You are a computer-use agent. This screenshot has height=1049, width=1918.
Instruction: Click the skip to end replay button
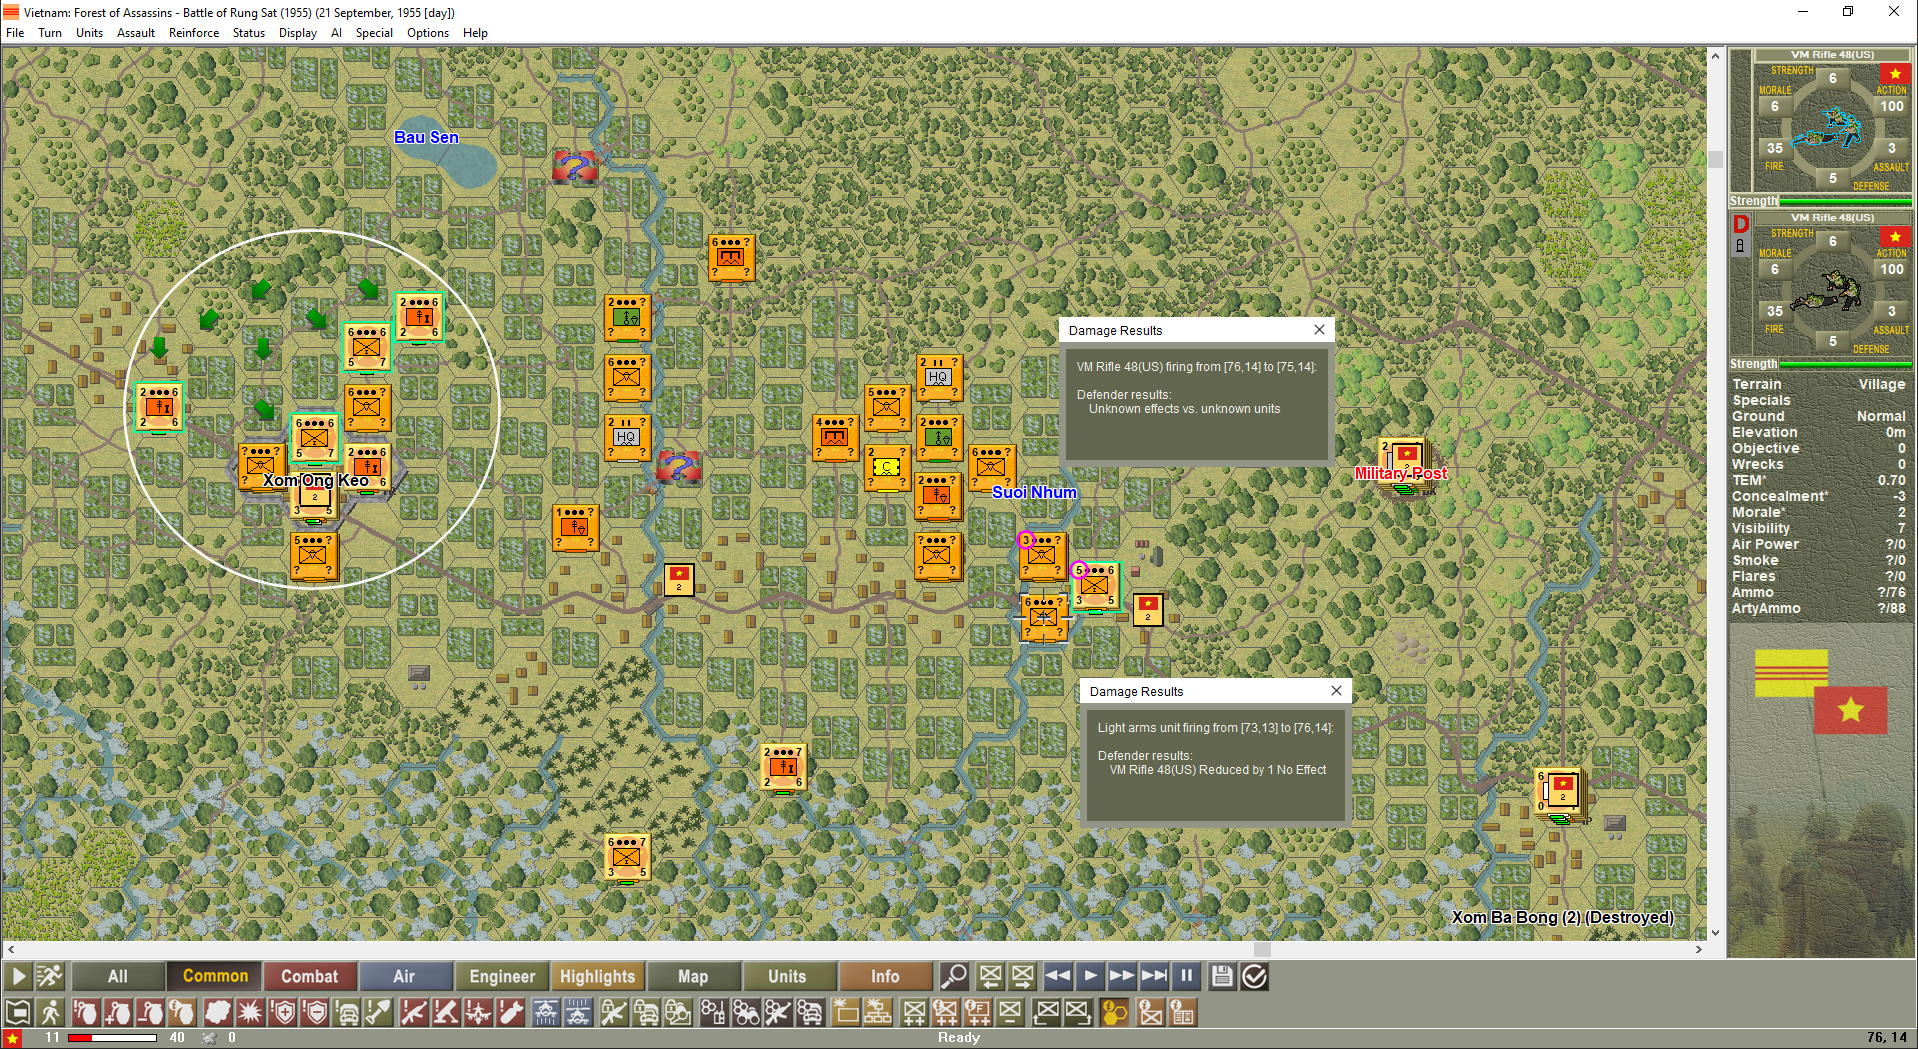(1154, 976)
